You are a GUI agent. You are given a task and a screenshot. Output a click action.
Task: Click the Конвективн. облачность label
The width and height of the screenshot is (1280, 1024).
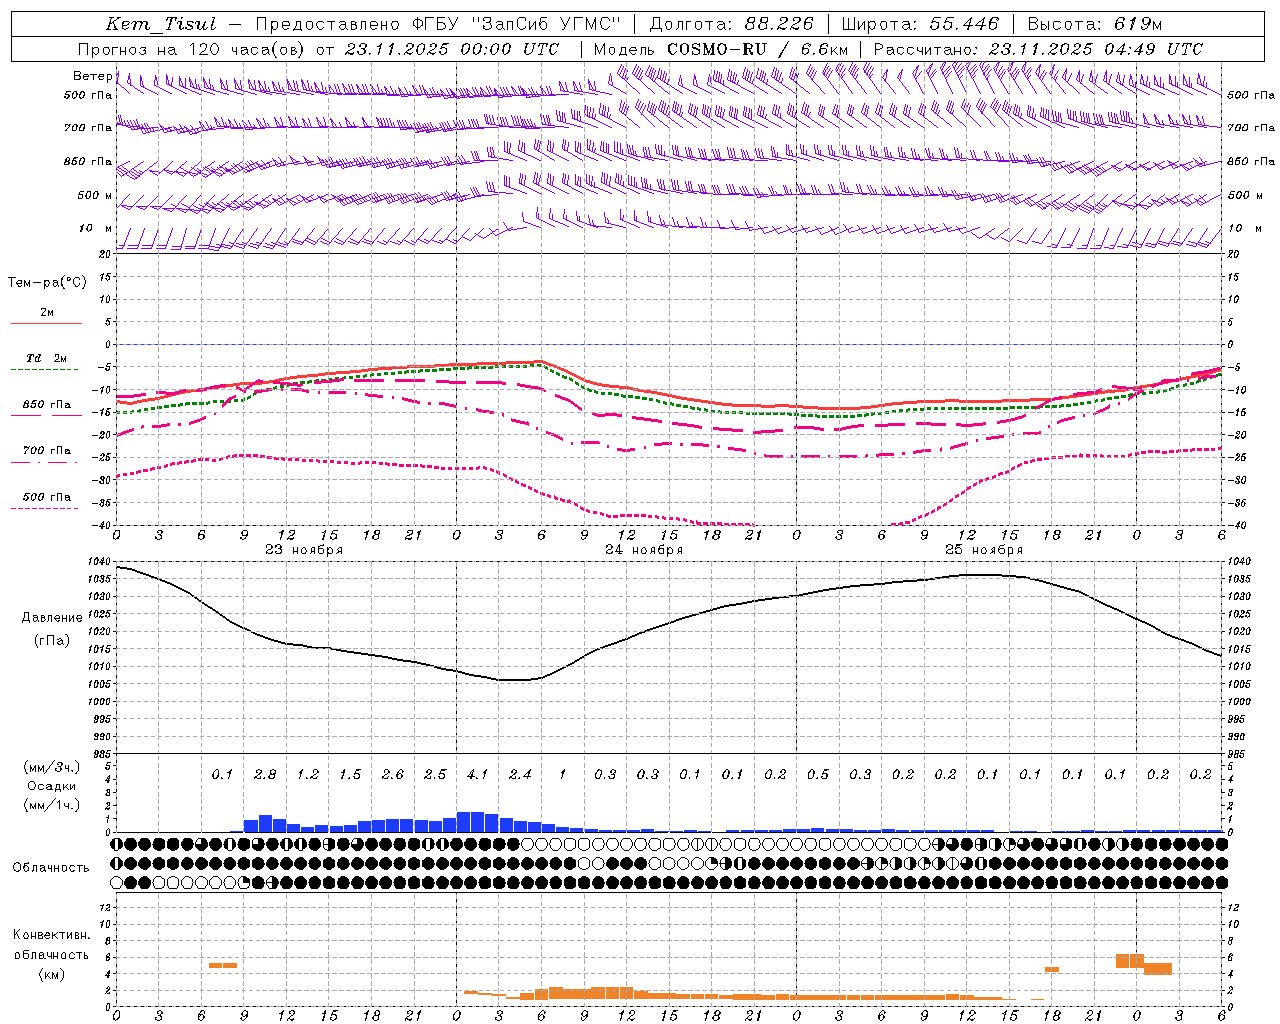(x=51, y=945)
